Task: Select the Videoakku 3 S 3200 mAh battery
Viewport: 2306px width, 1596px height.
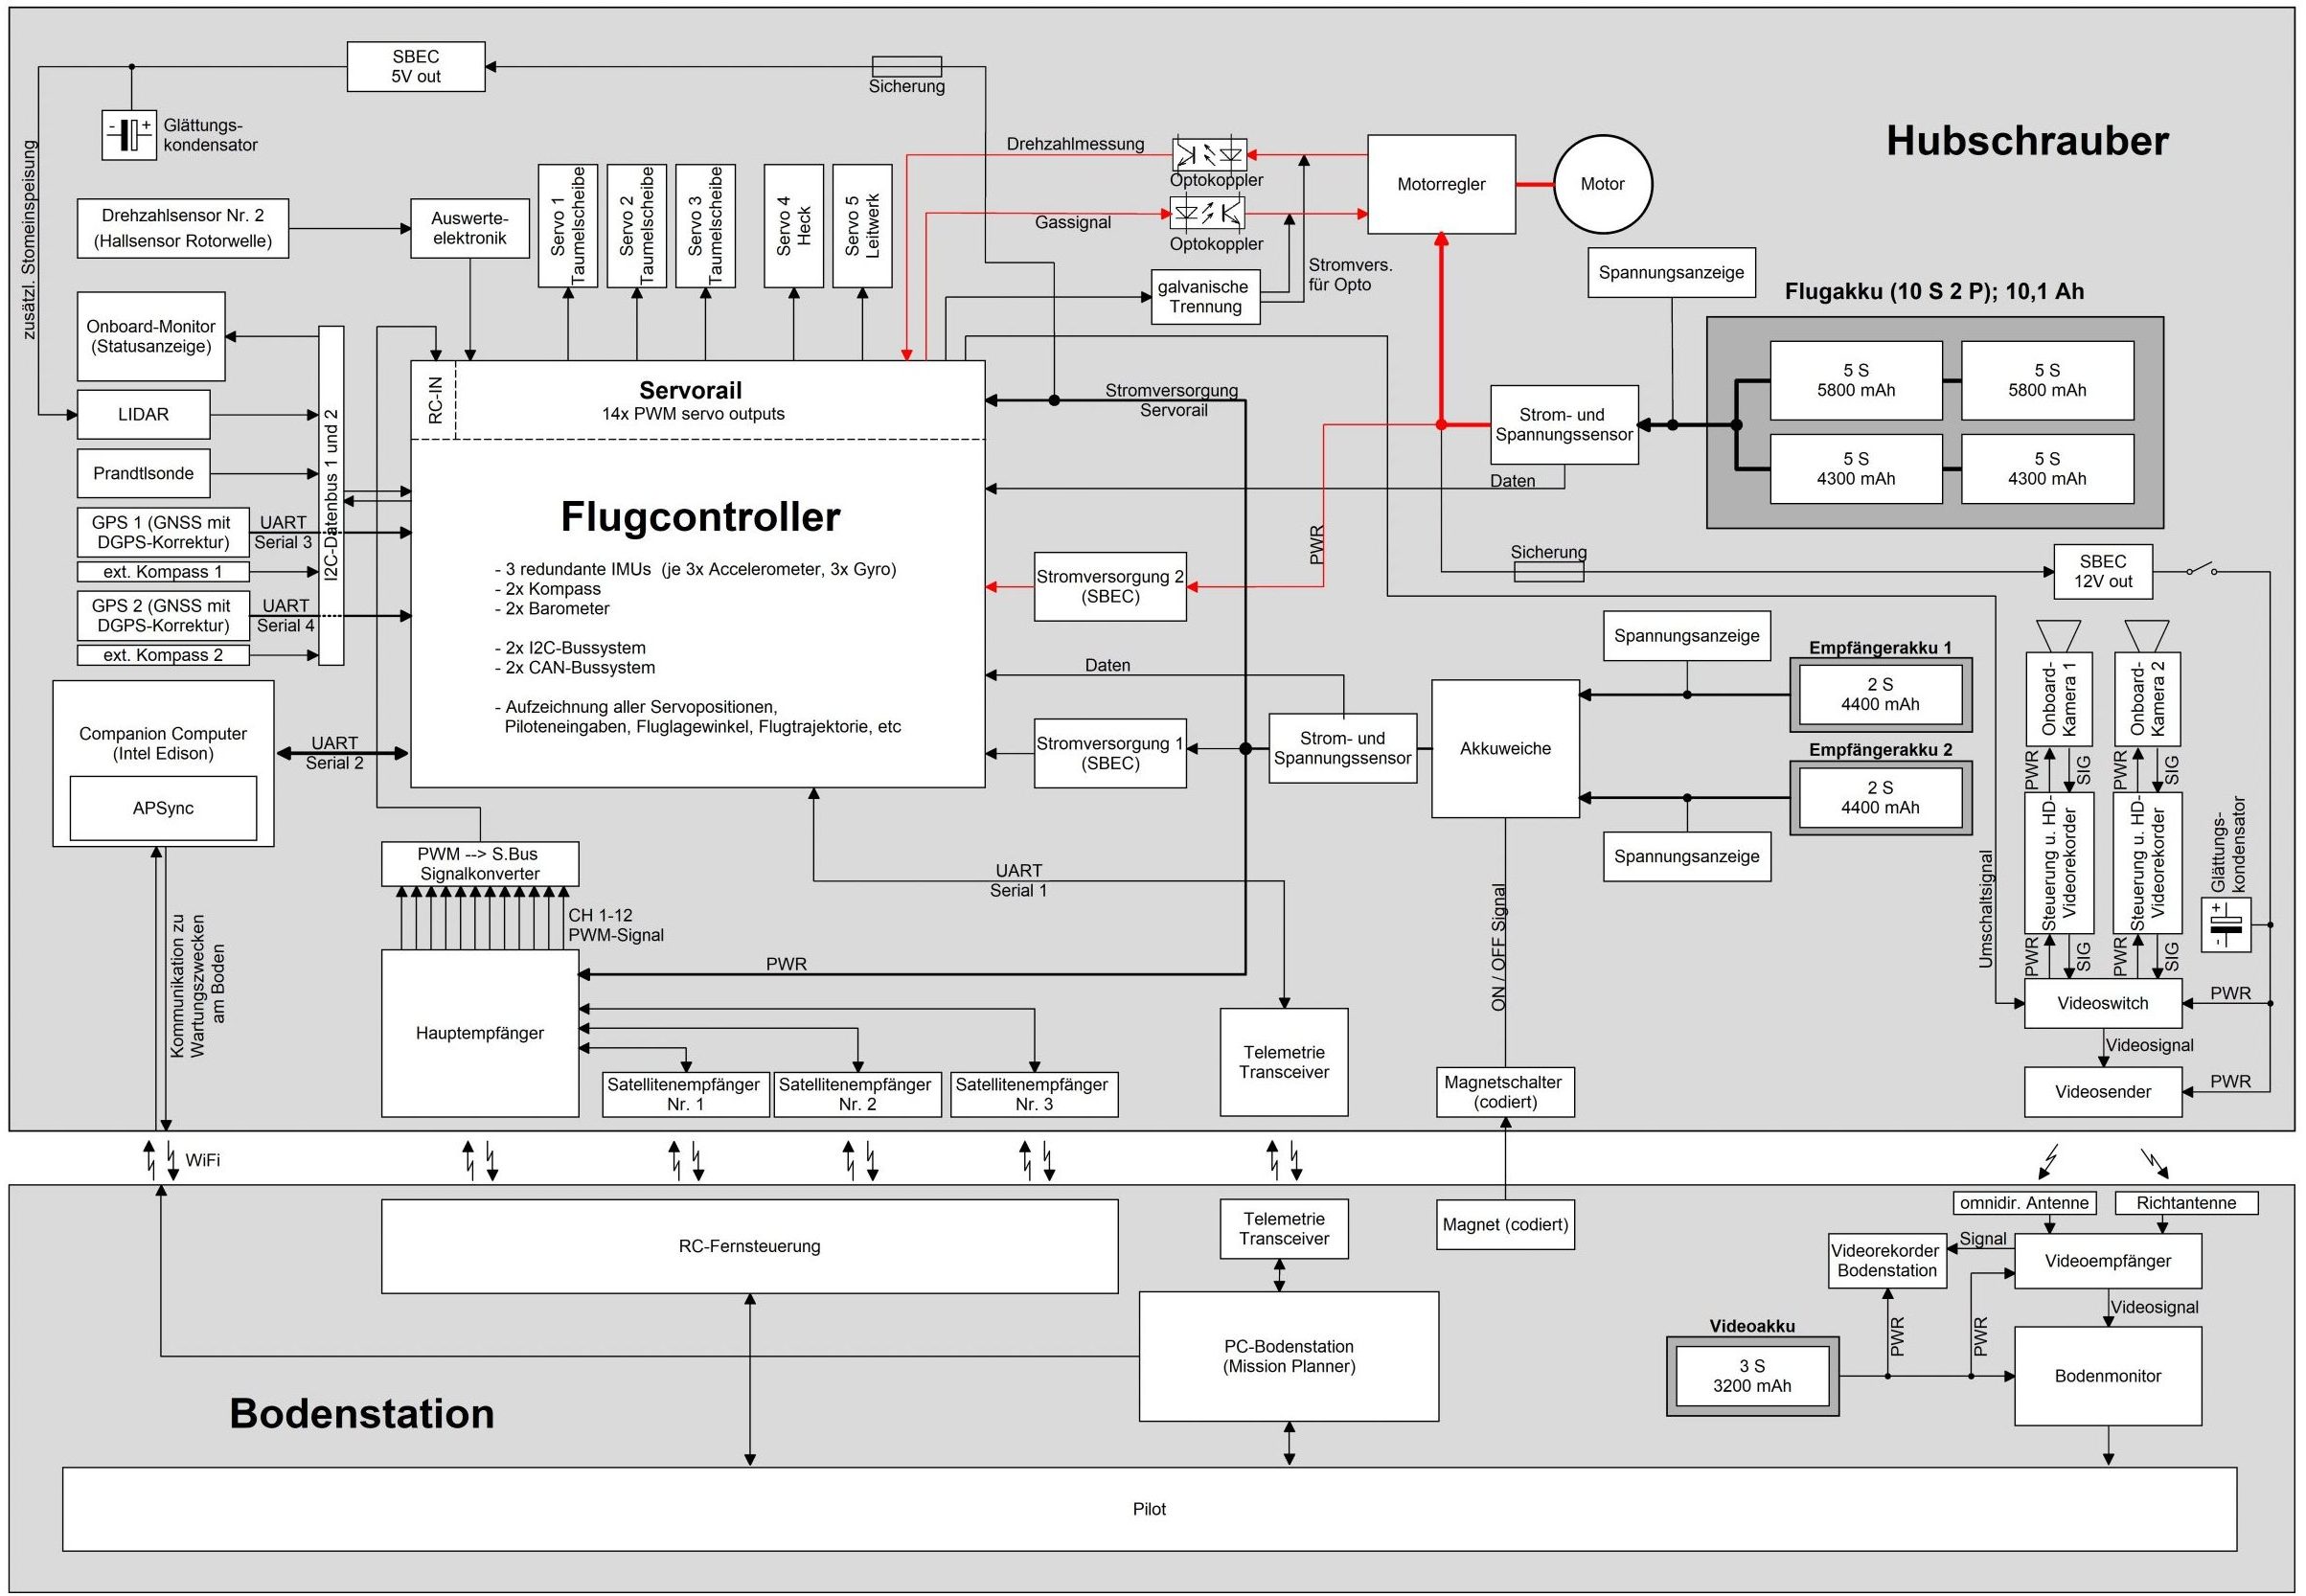Action: [x=1752, y=1376]
